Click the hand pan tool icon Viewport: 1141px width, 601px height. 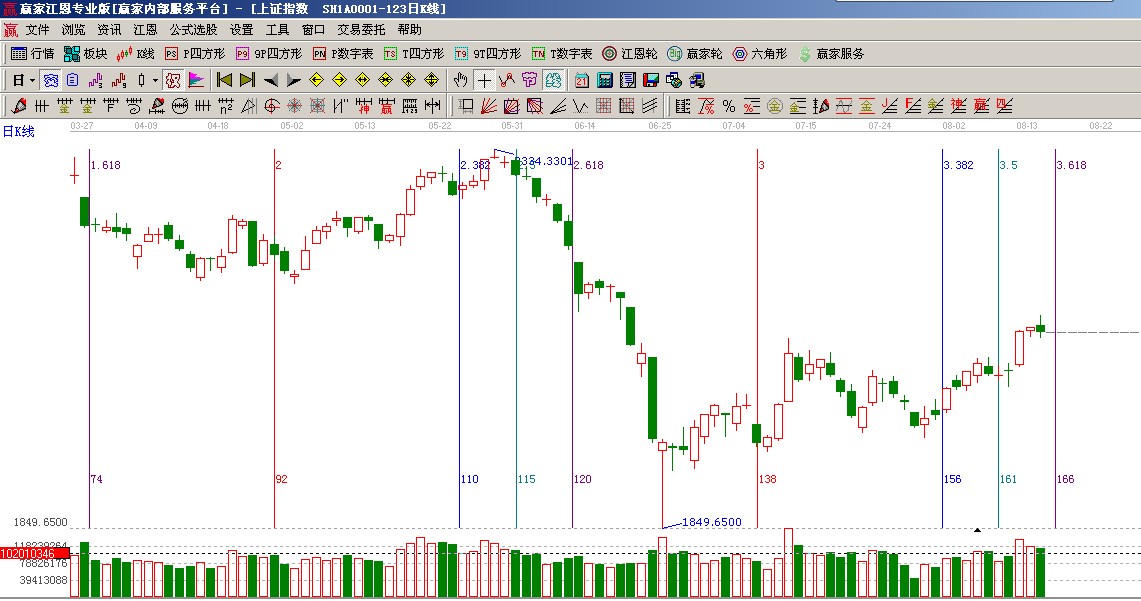(x=460, y=80)
